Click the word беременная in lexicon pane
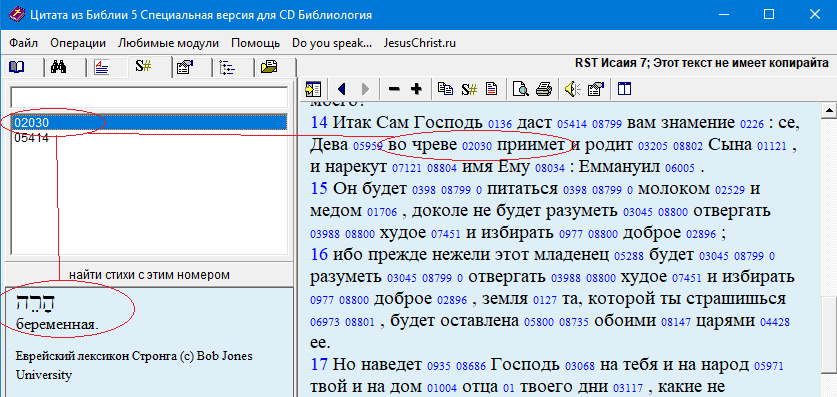The width and height of the screenshot is (837, 397). tap(57, 323)
